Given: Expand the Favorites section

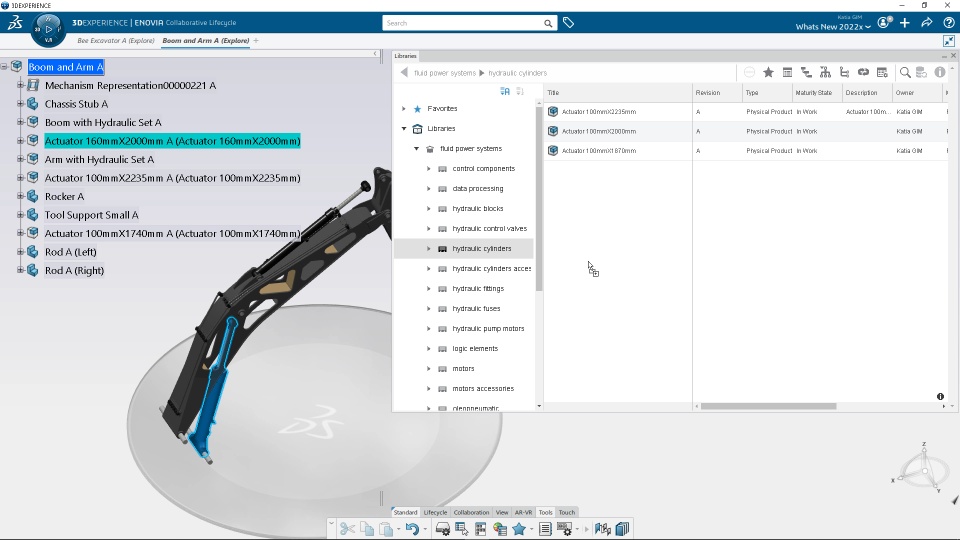Looking at the screenshot, I should click(403, 108).
